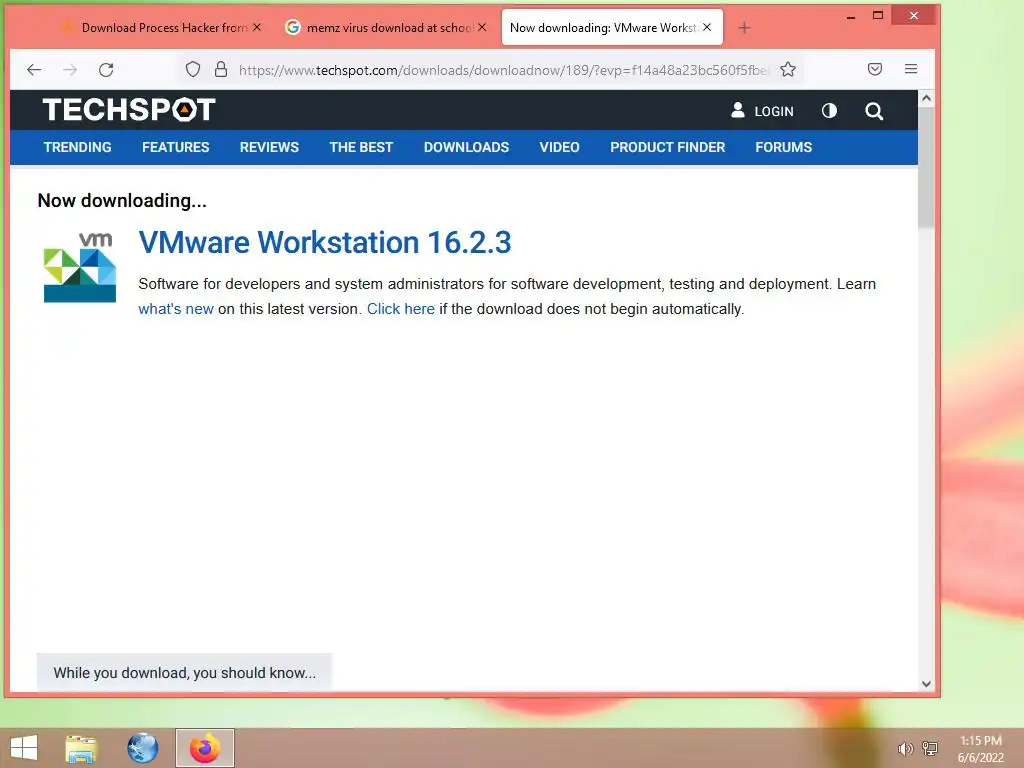Click the browser forward arrow

[x=70, y=70]
